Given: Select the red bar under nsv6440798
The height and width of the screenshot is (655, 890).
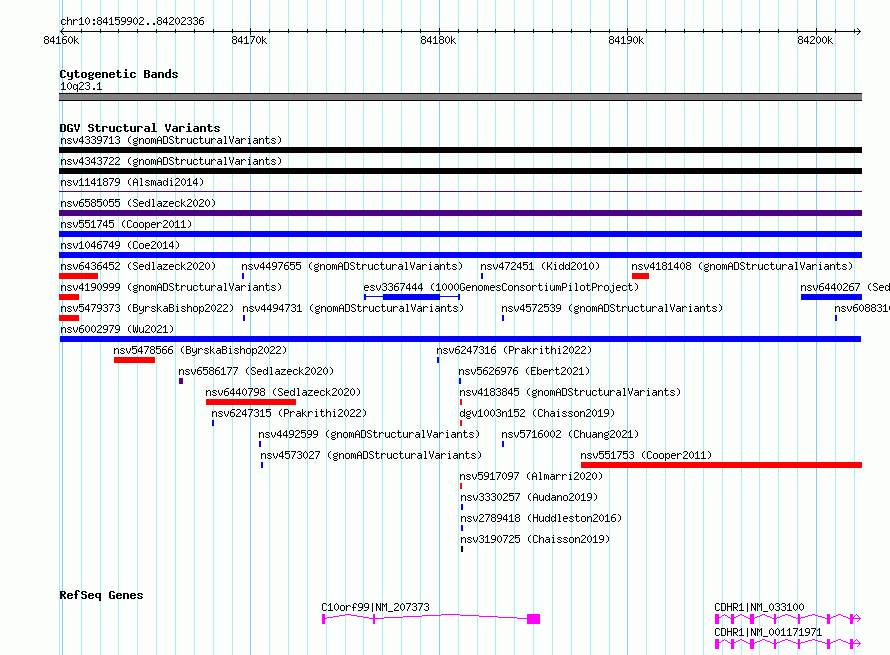Looking at the screenshot, I should (x=251, y=402).
